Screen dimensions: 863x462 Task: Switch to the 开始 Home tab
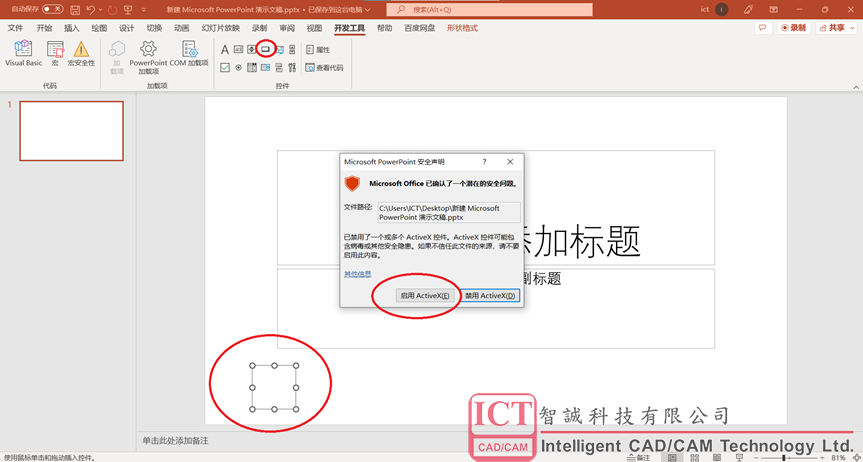click(x=44, y=28)
